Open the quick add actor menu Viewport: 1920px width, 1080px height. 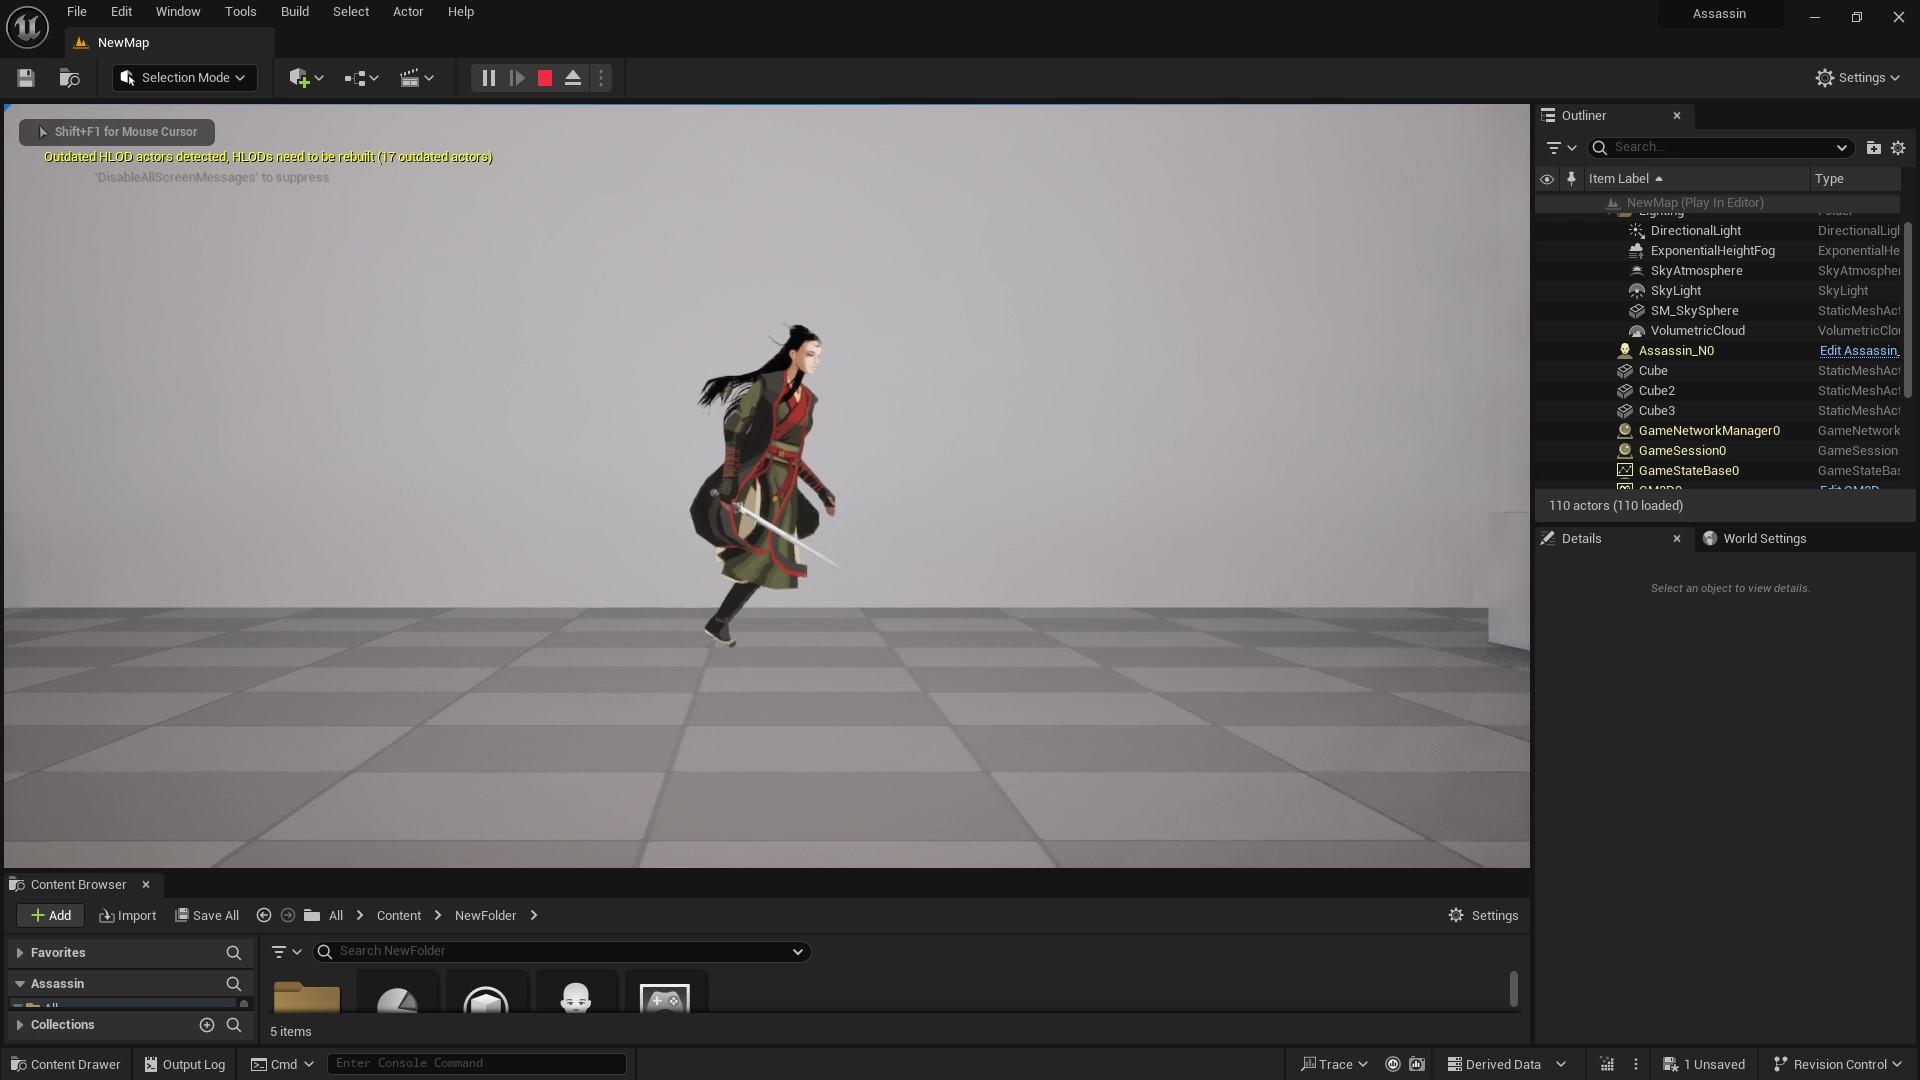pyautogui.click(x=306, y=78)
